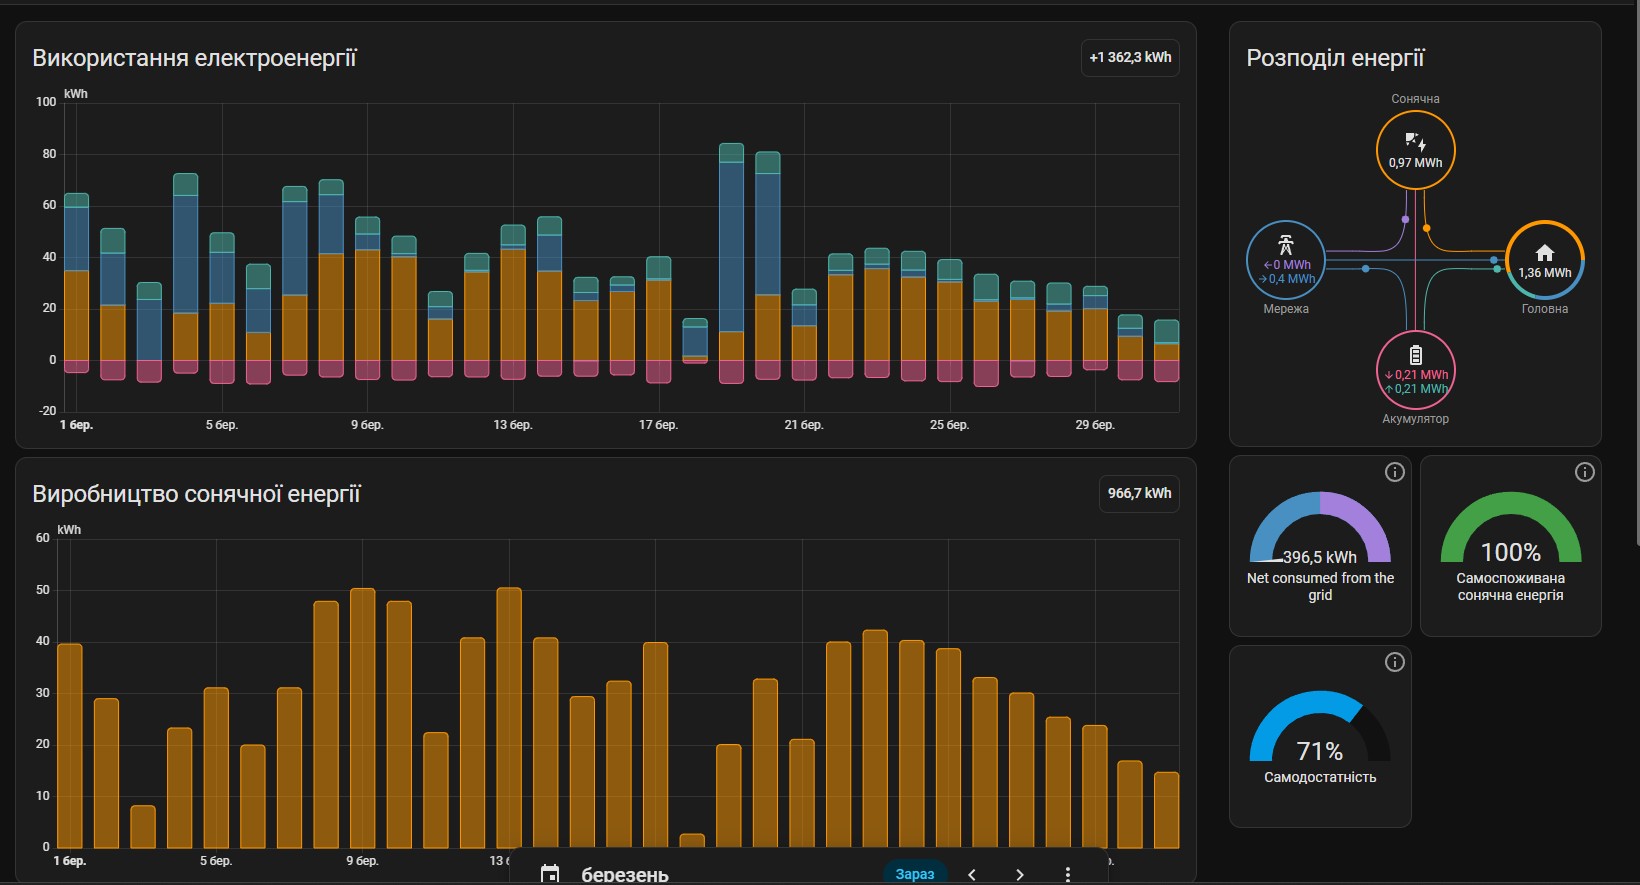This screenshot has height=885, width=1640.
Task: Open info for Net consumed from the grid
Action: click(1394, 473)
